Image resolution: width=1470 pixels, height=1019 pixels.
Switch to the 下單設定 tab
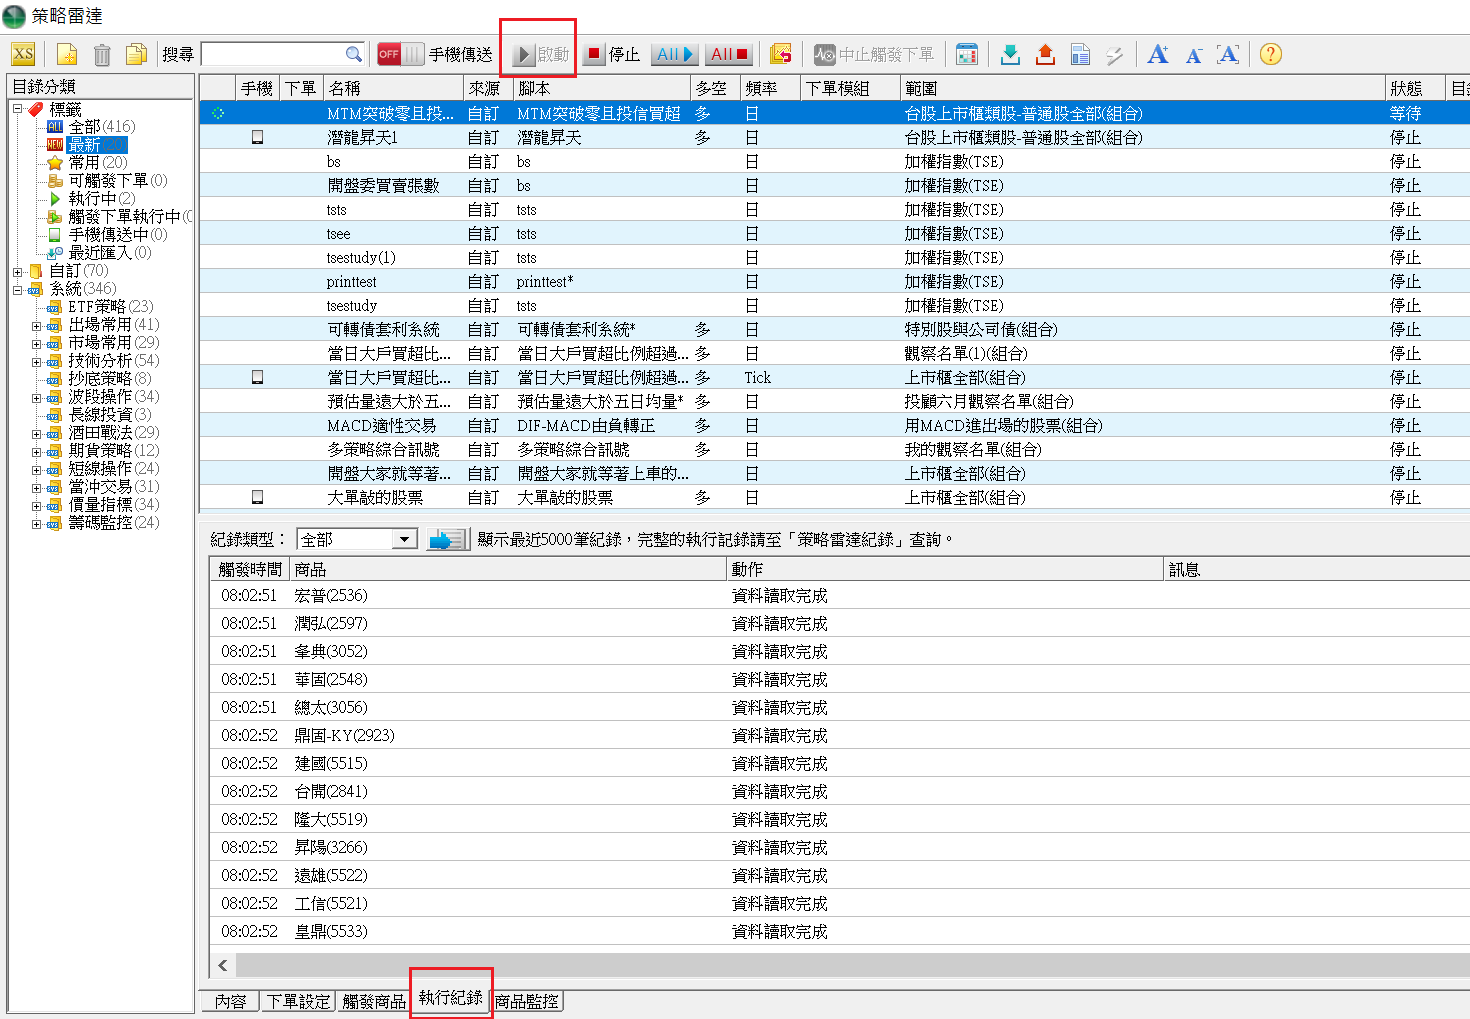point(298,1001)
